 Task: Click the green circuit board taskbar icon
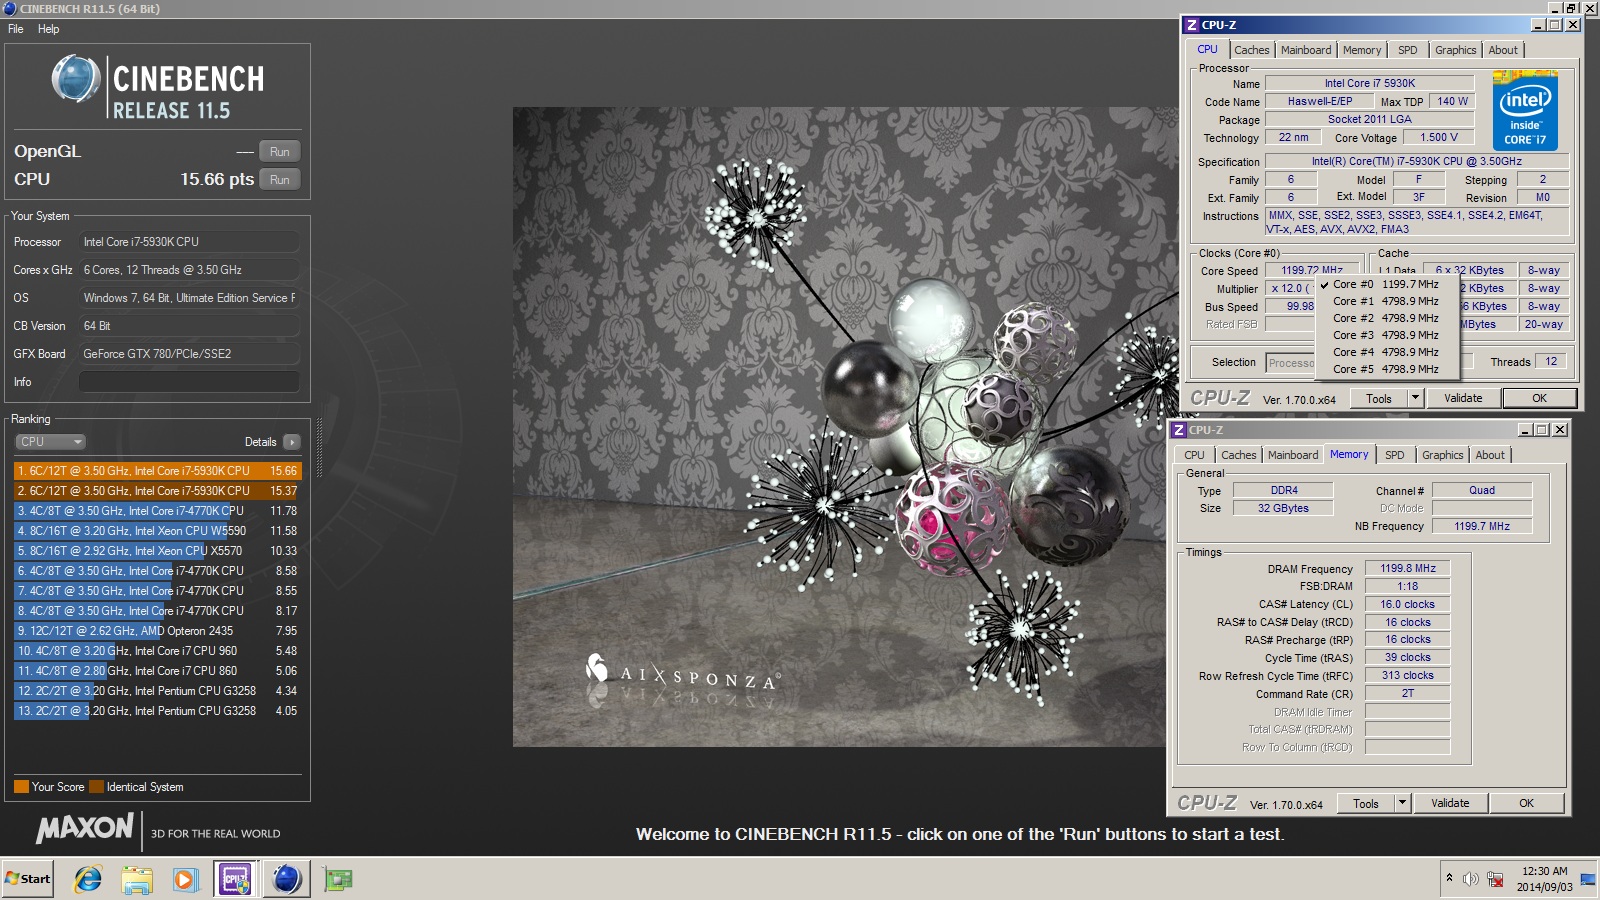point(338,879)
